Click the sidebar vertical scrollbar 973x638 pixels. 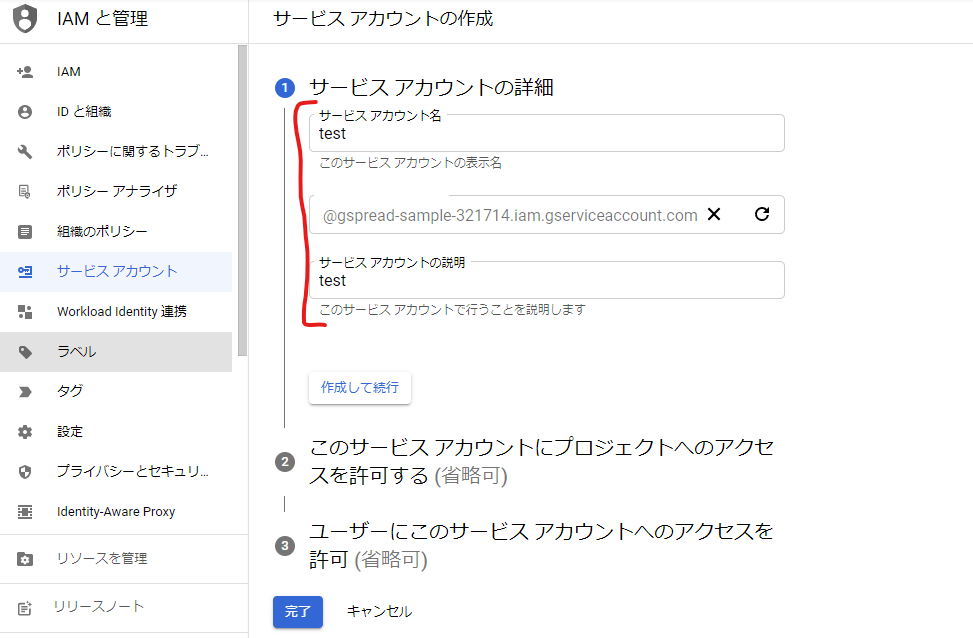coord(242,200)
